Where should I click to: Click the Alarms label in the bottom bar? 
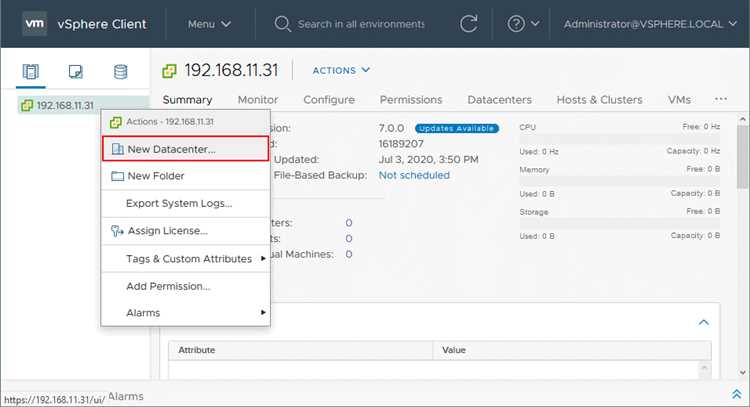(x=126, y=396)
